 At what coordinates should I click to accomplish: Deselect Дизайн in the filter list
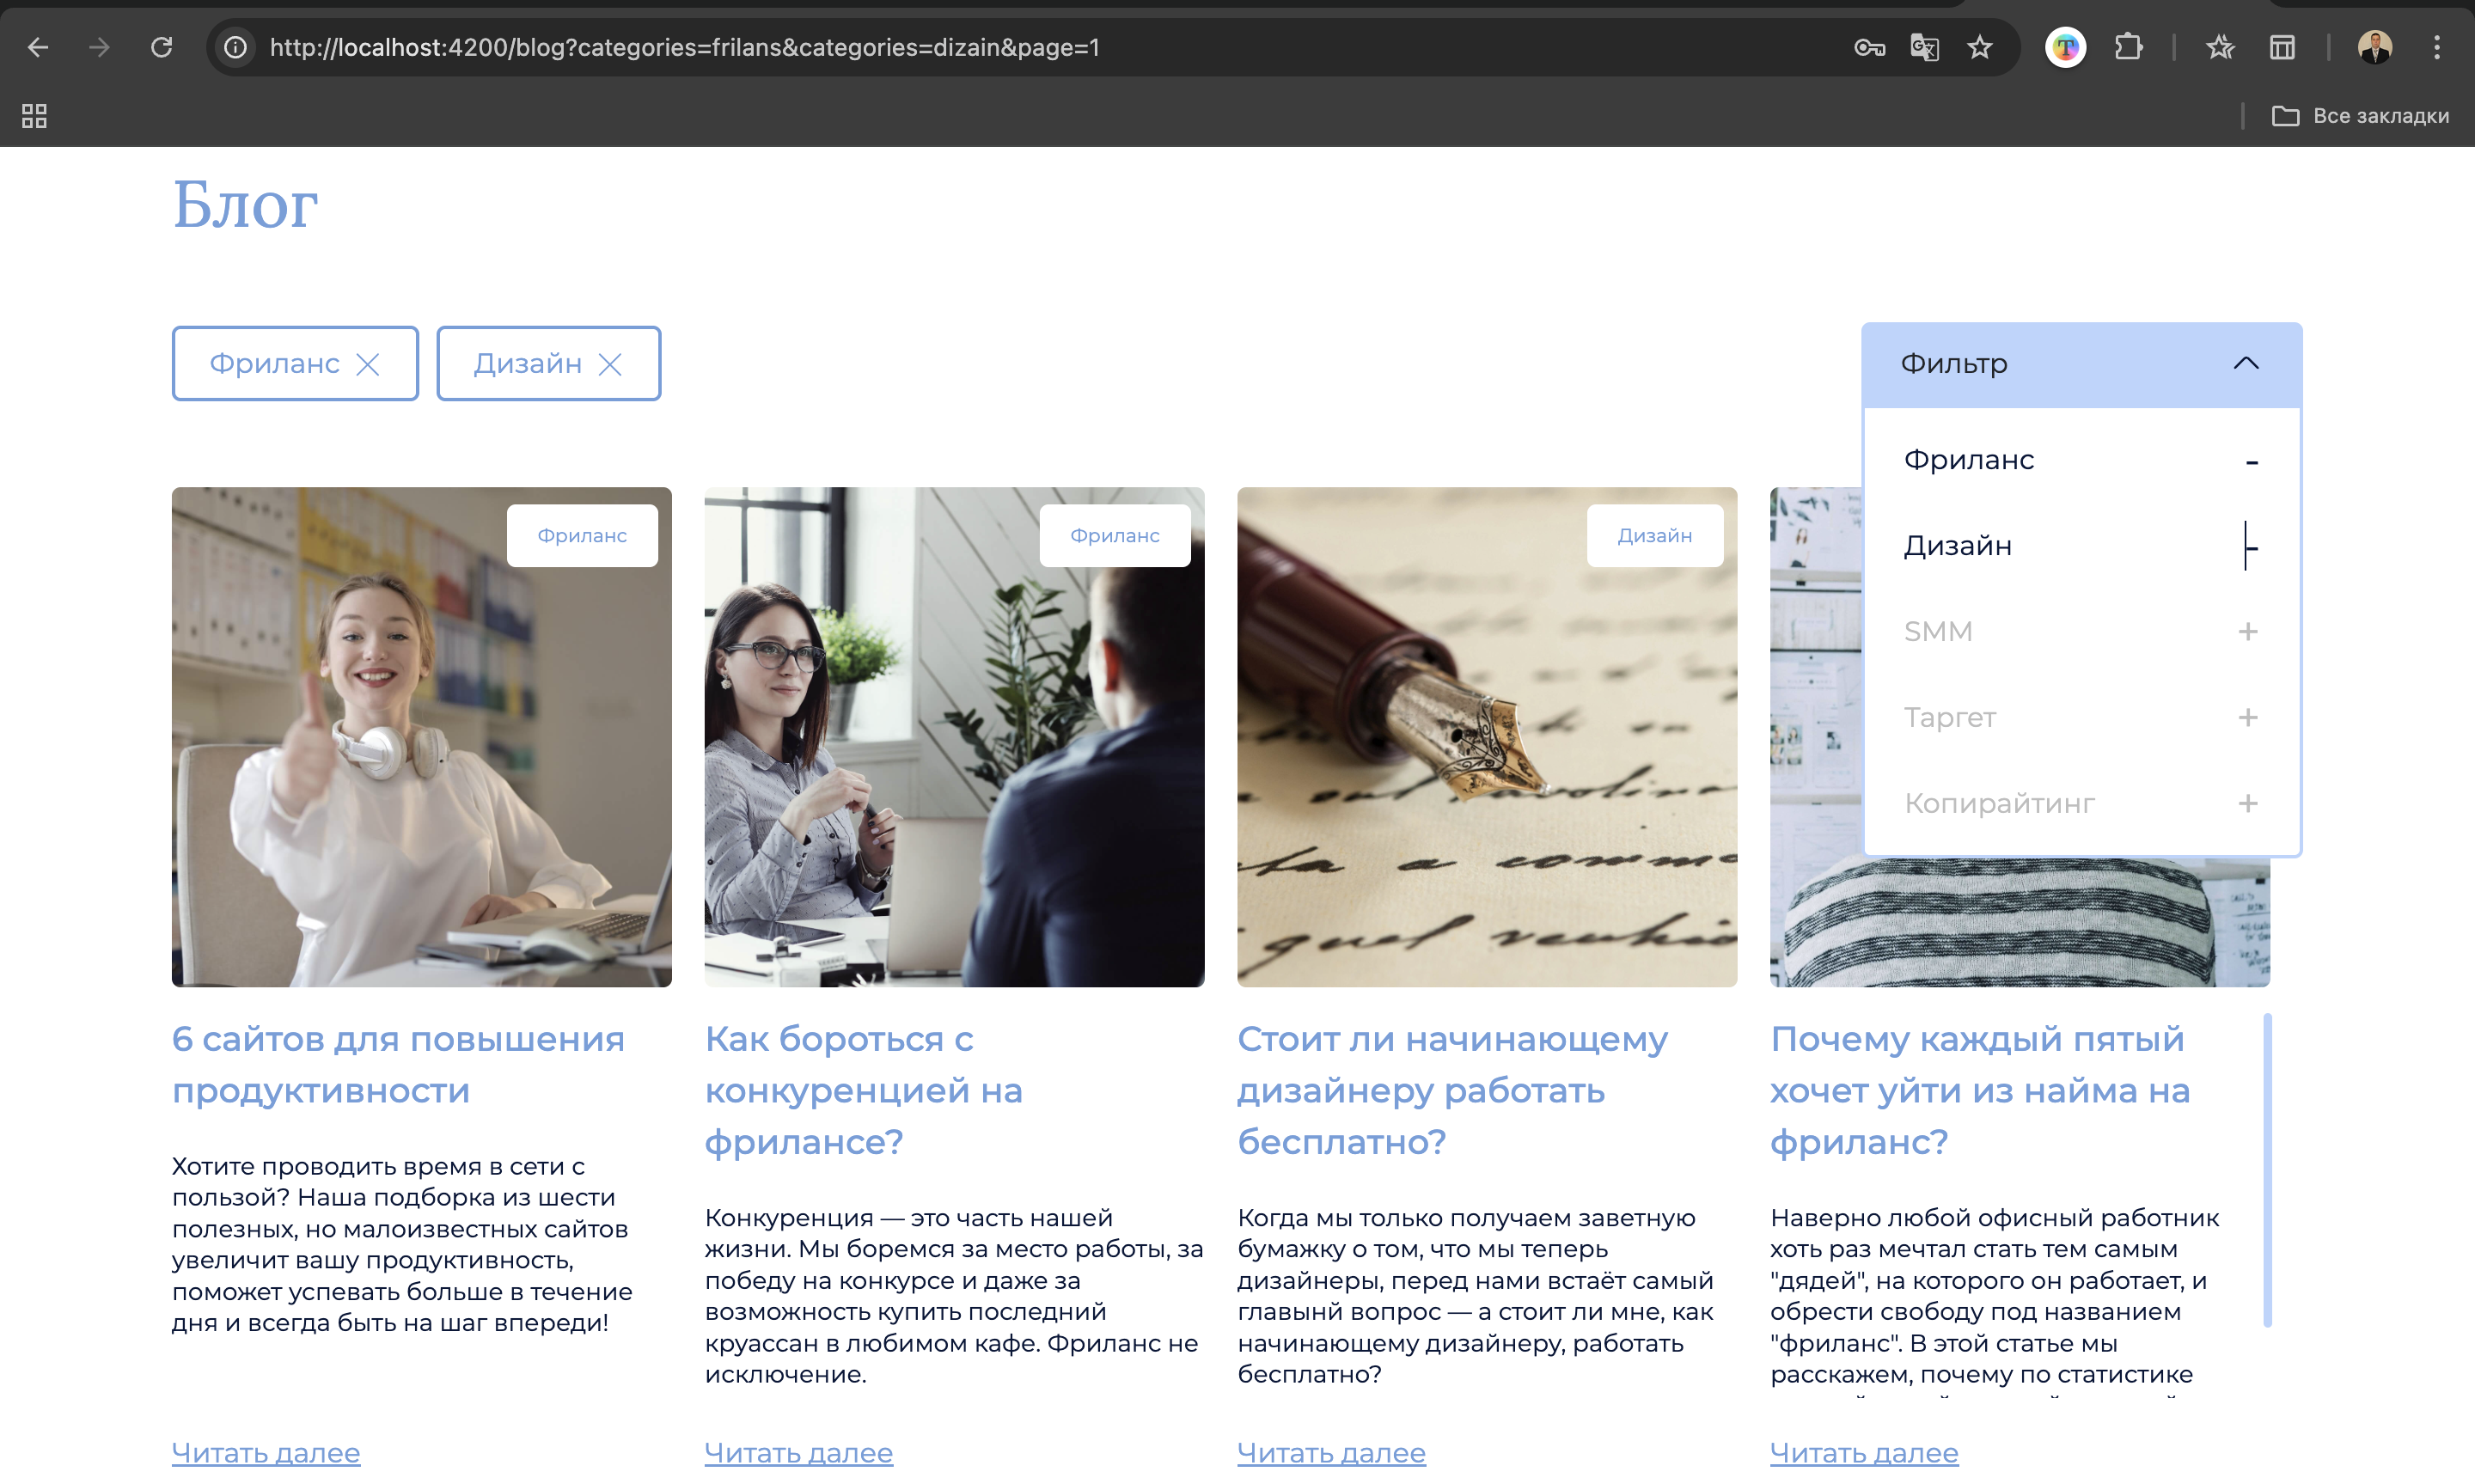2081,546
